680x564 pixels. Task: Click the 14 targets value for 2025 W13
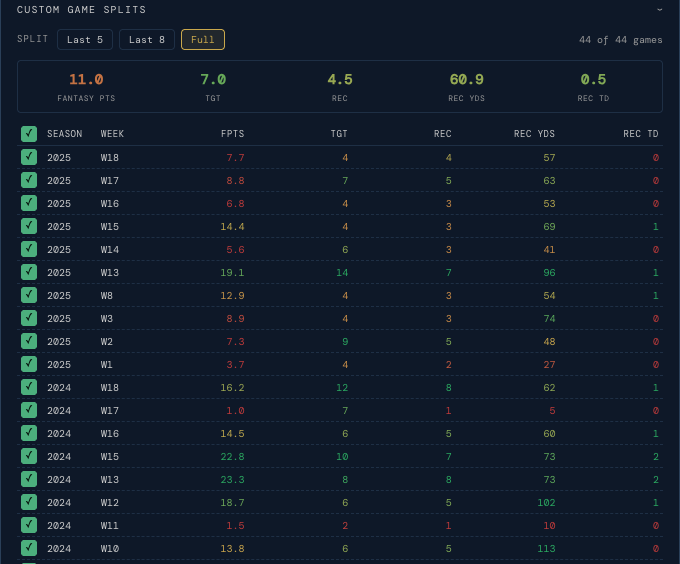342,273
